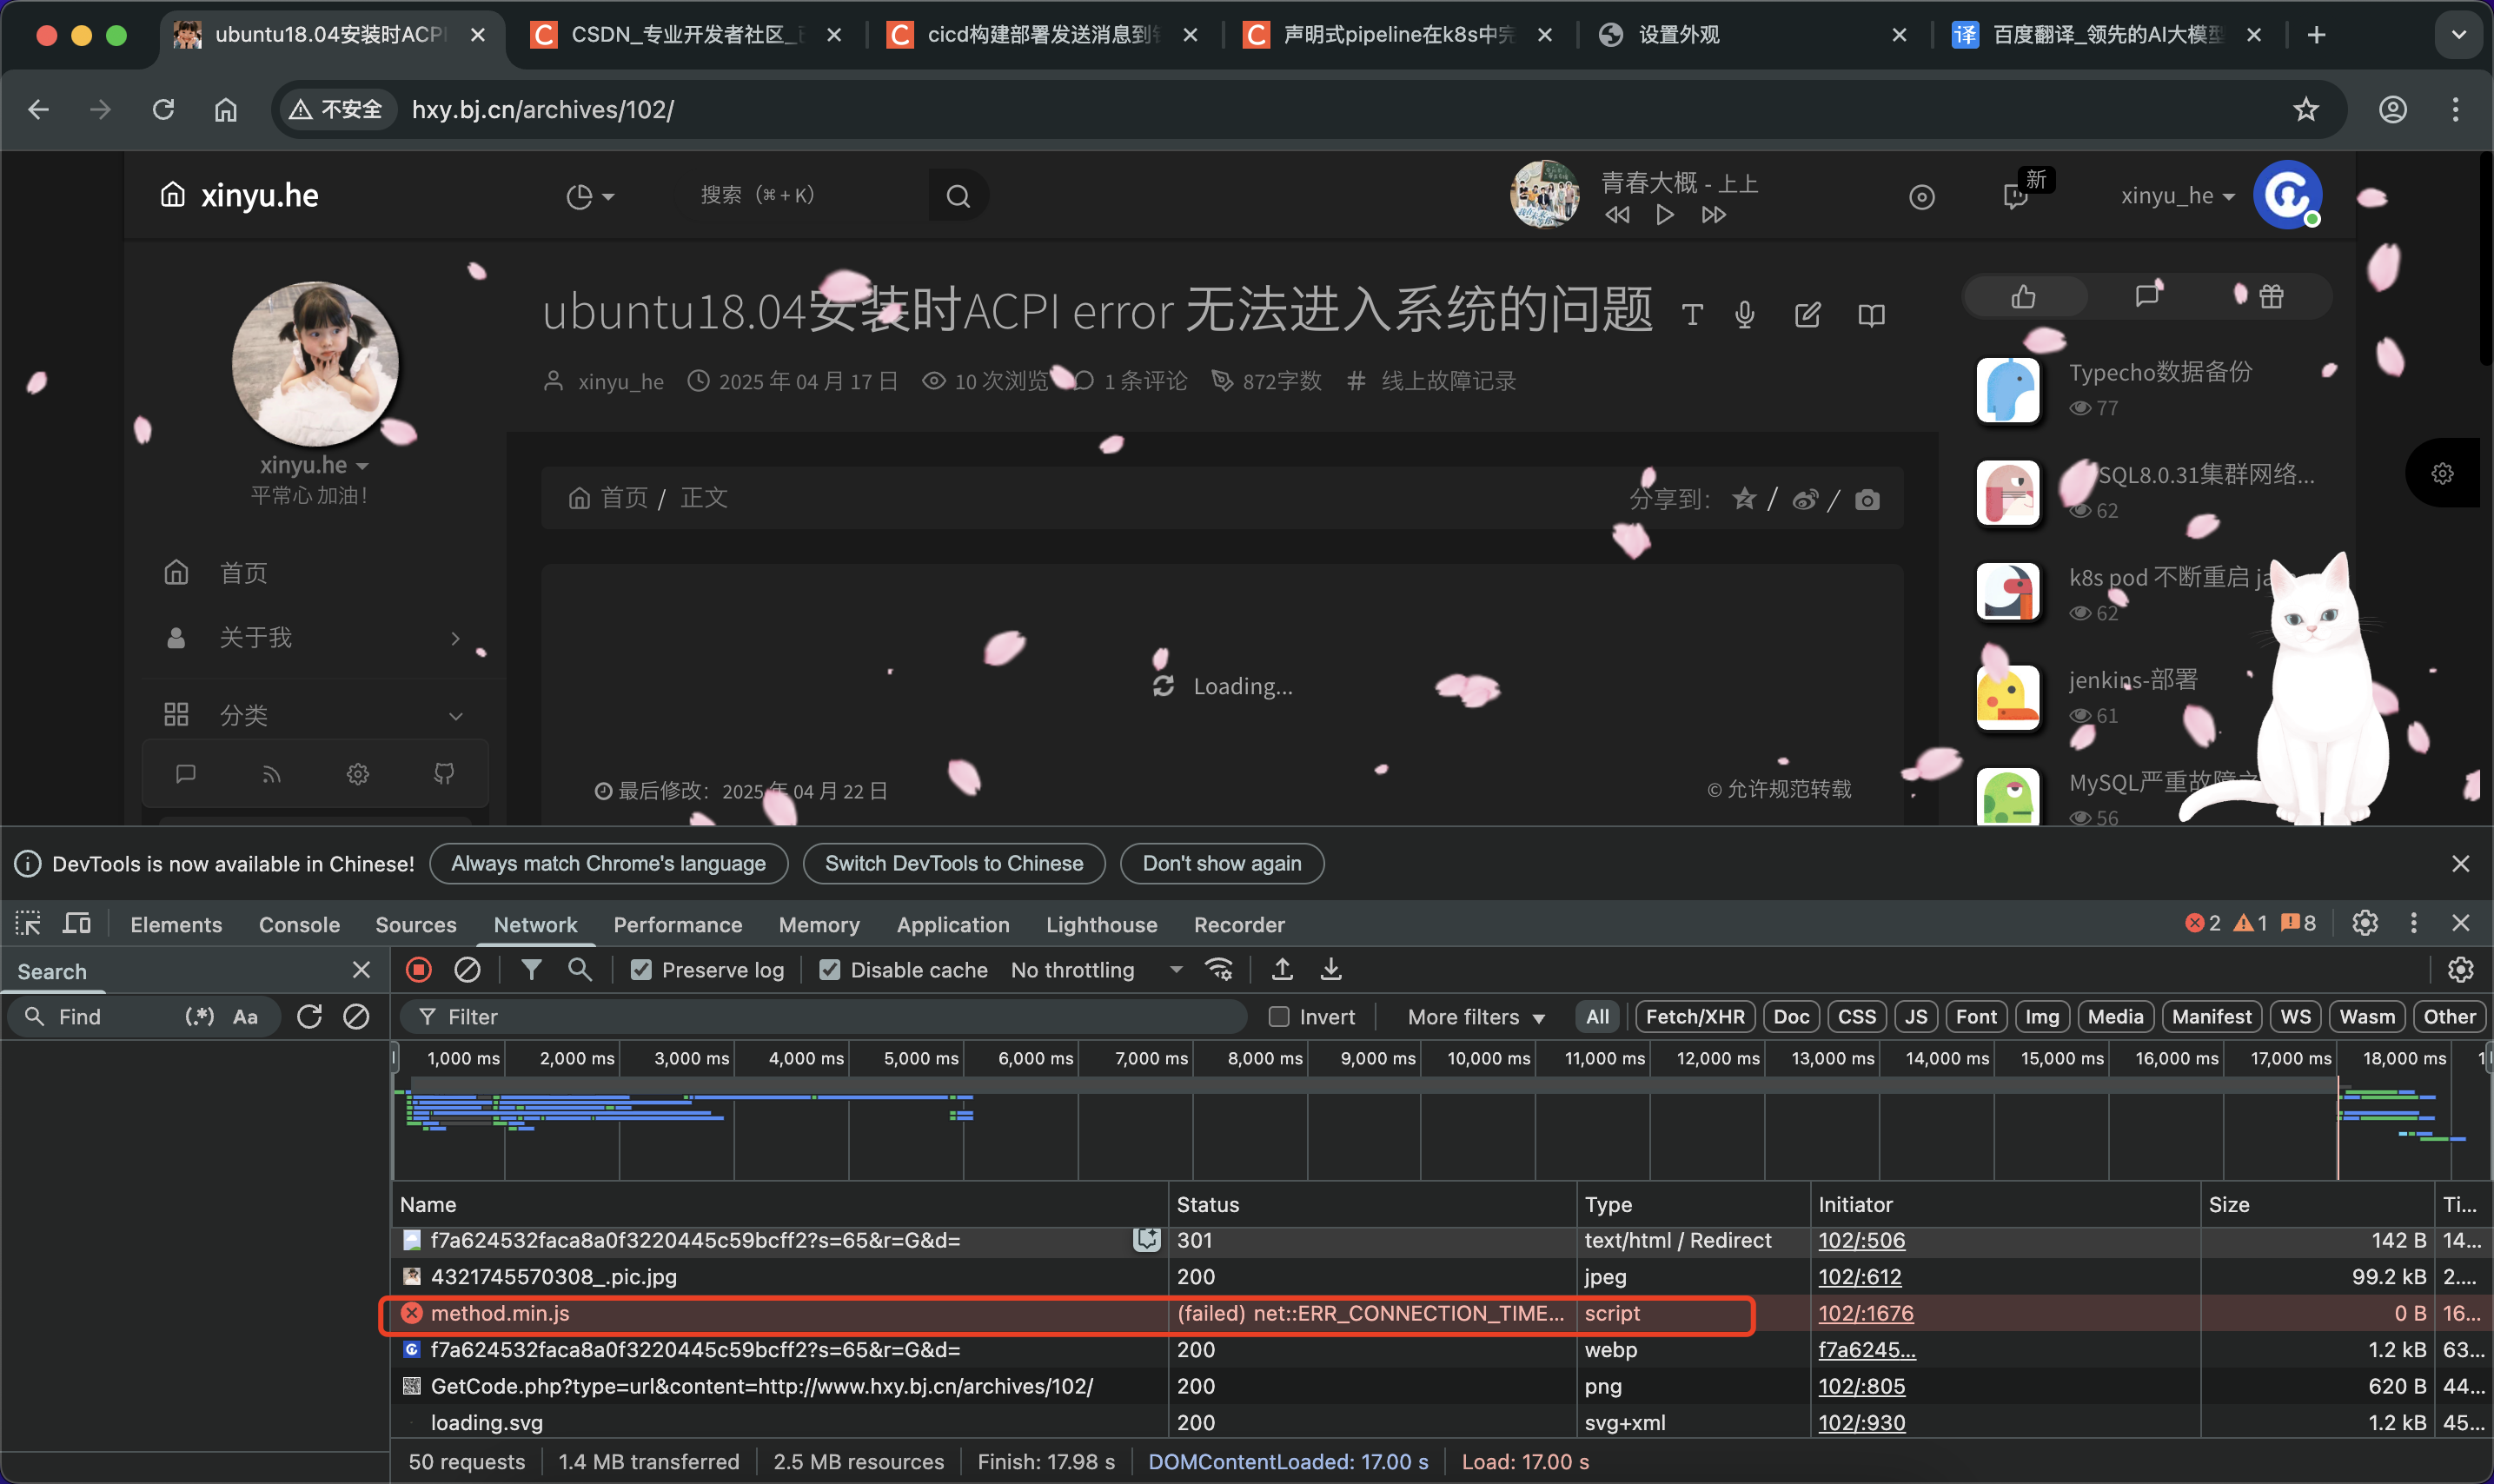This screenshot has height=1484, width=2494.
Task: Open the More filters dropdown
Action: click(x=1476, y=1017)
